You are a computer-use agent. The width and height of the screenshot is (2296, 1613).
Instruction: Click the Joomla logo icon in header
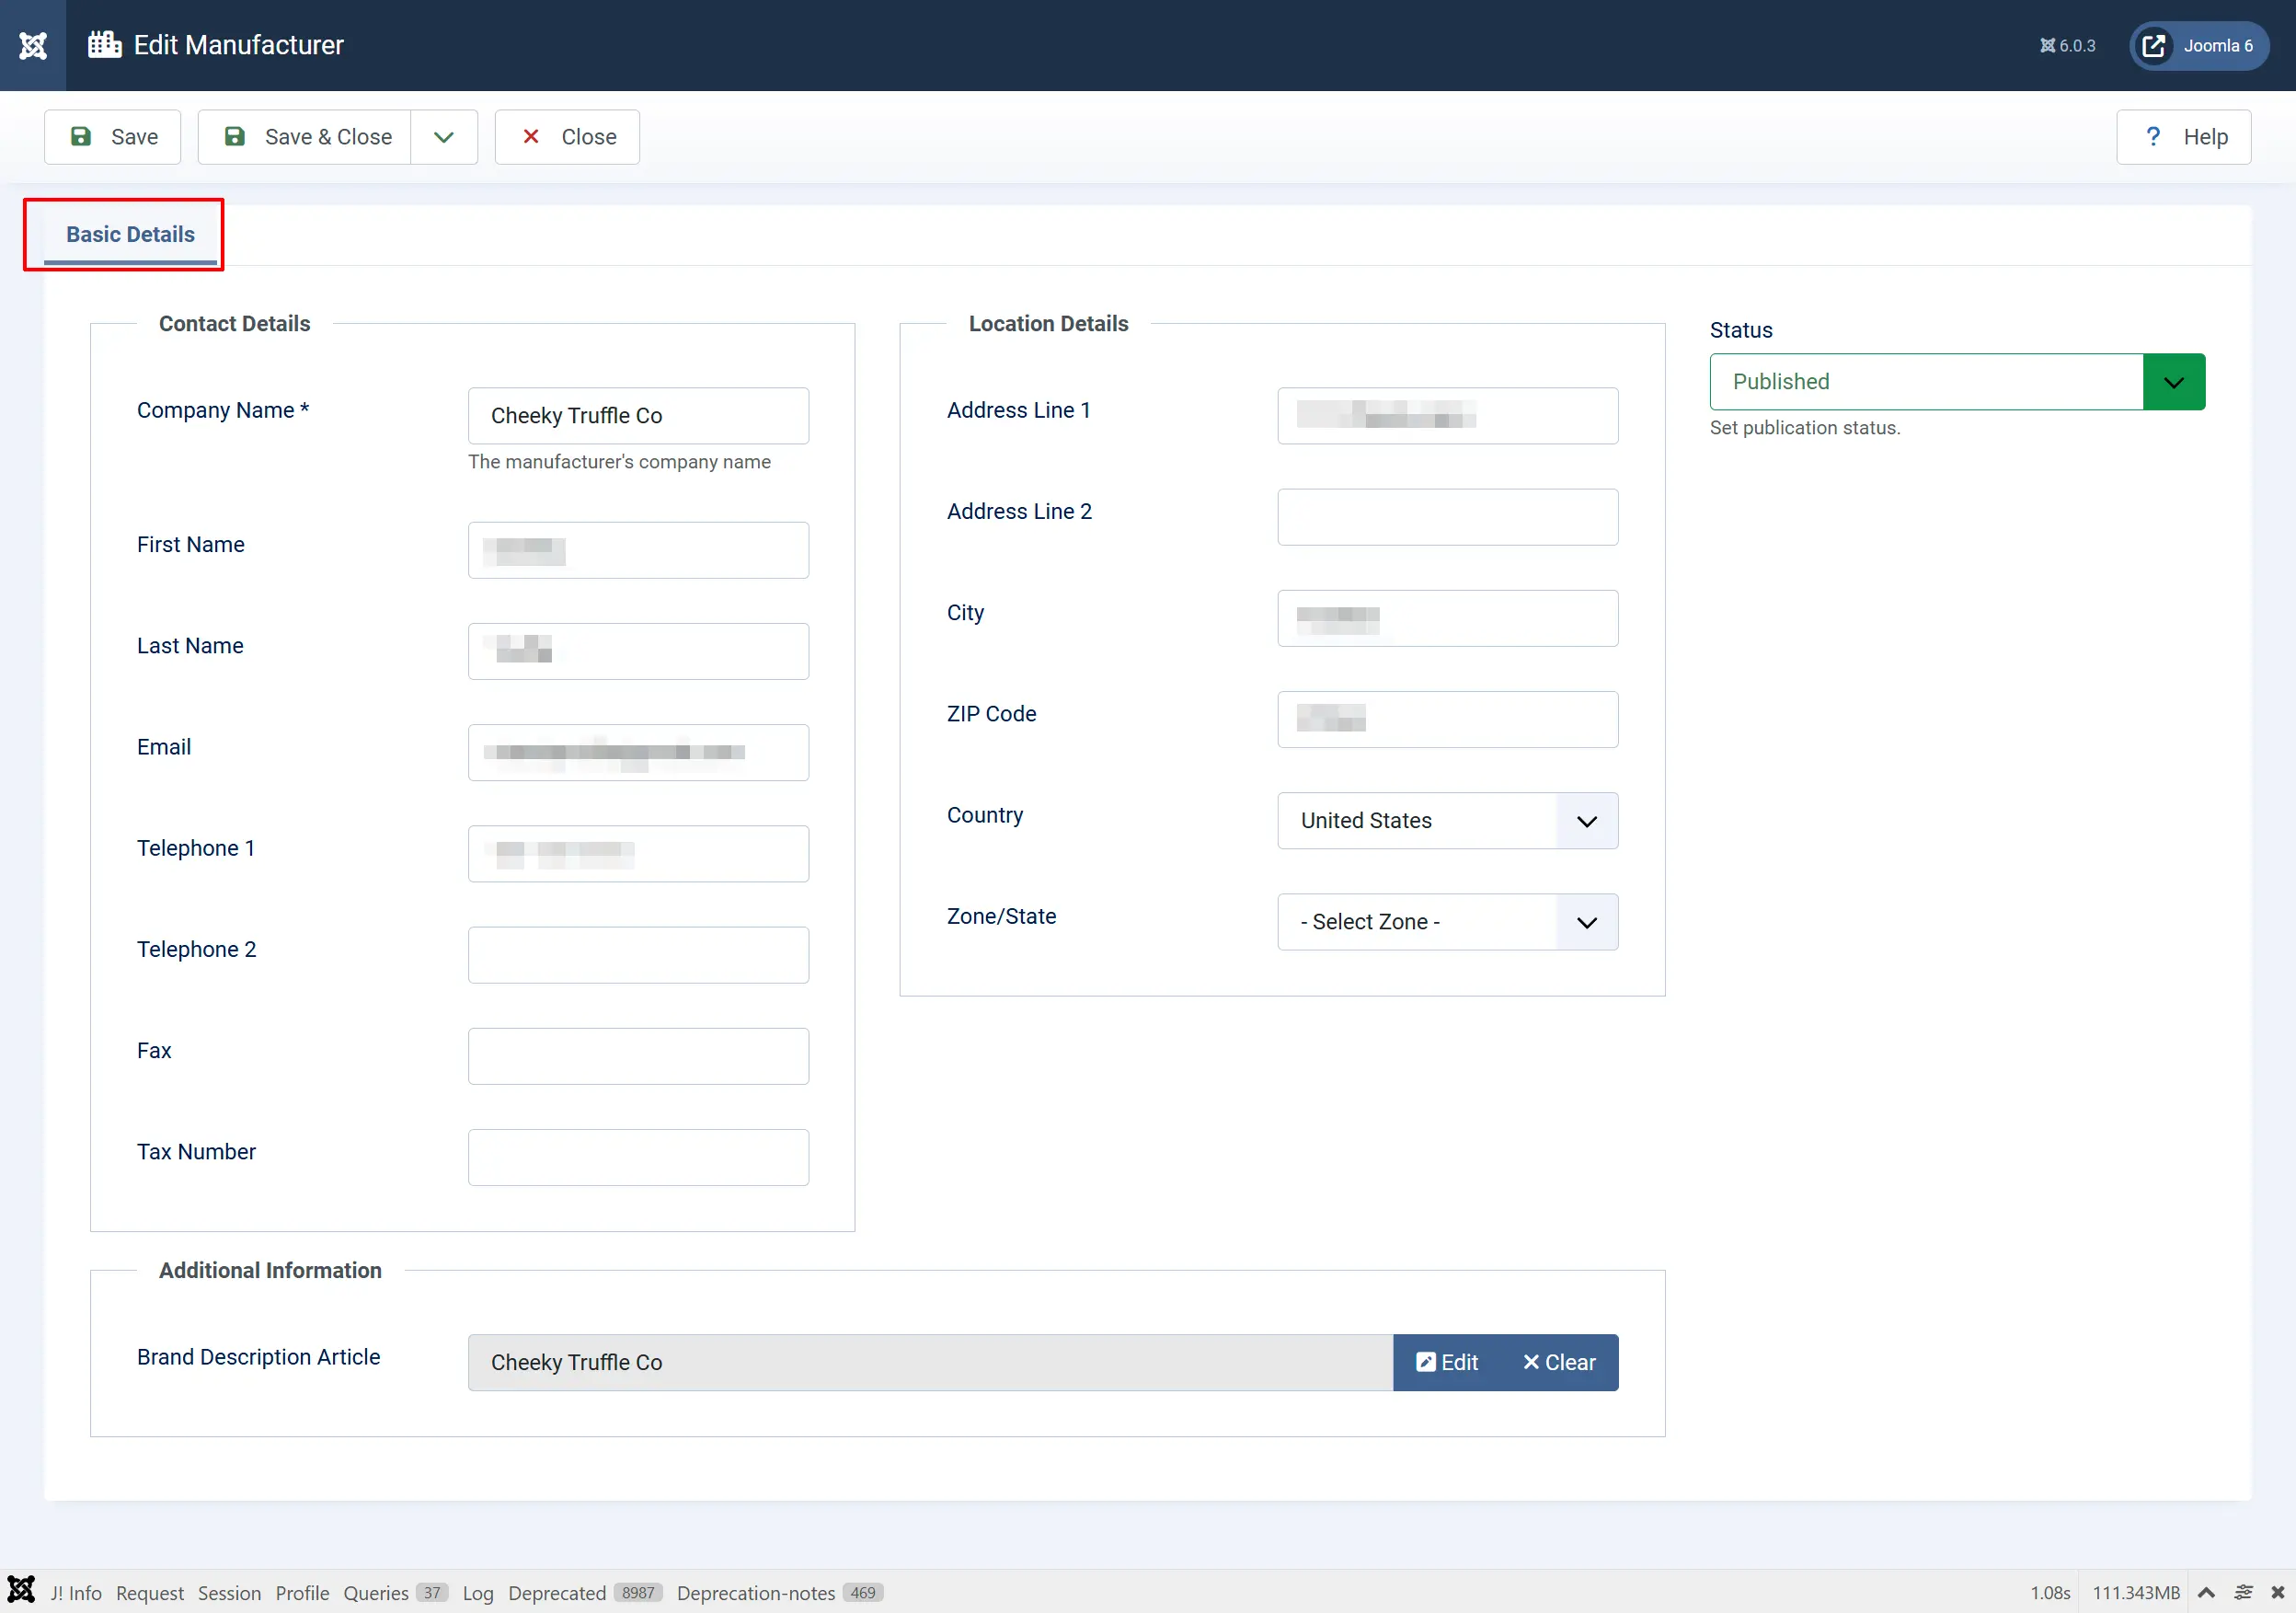tap(33, 45)
